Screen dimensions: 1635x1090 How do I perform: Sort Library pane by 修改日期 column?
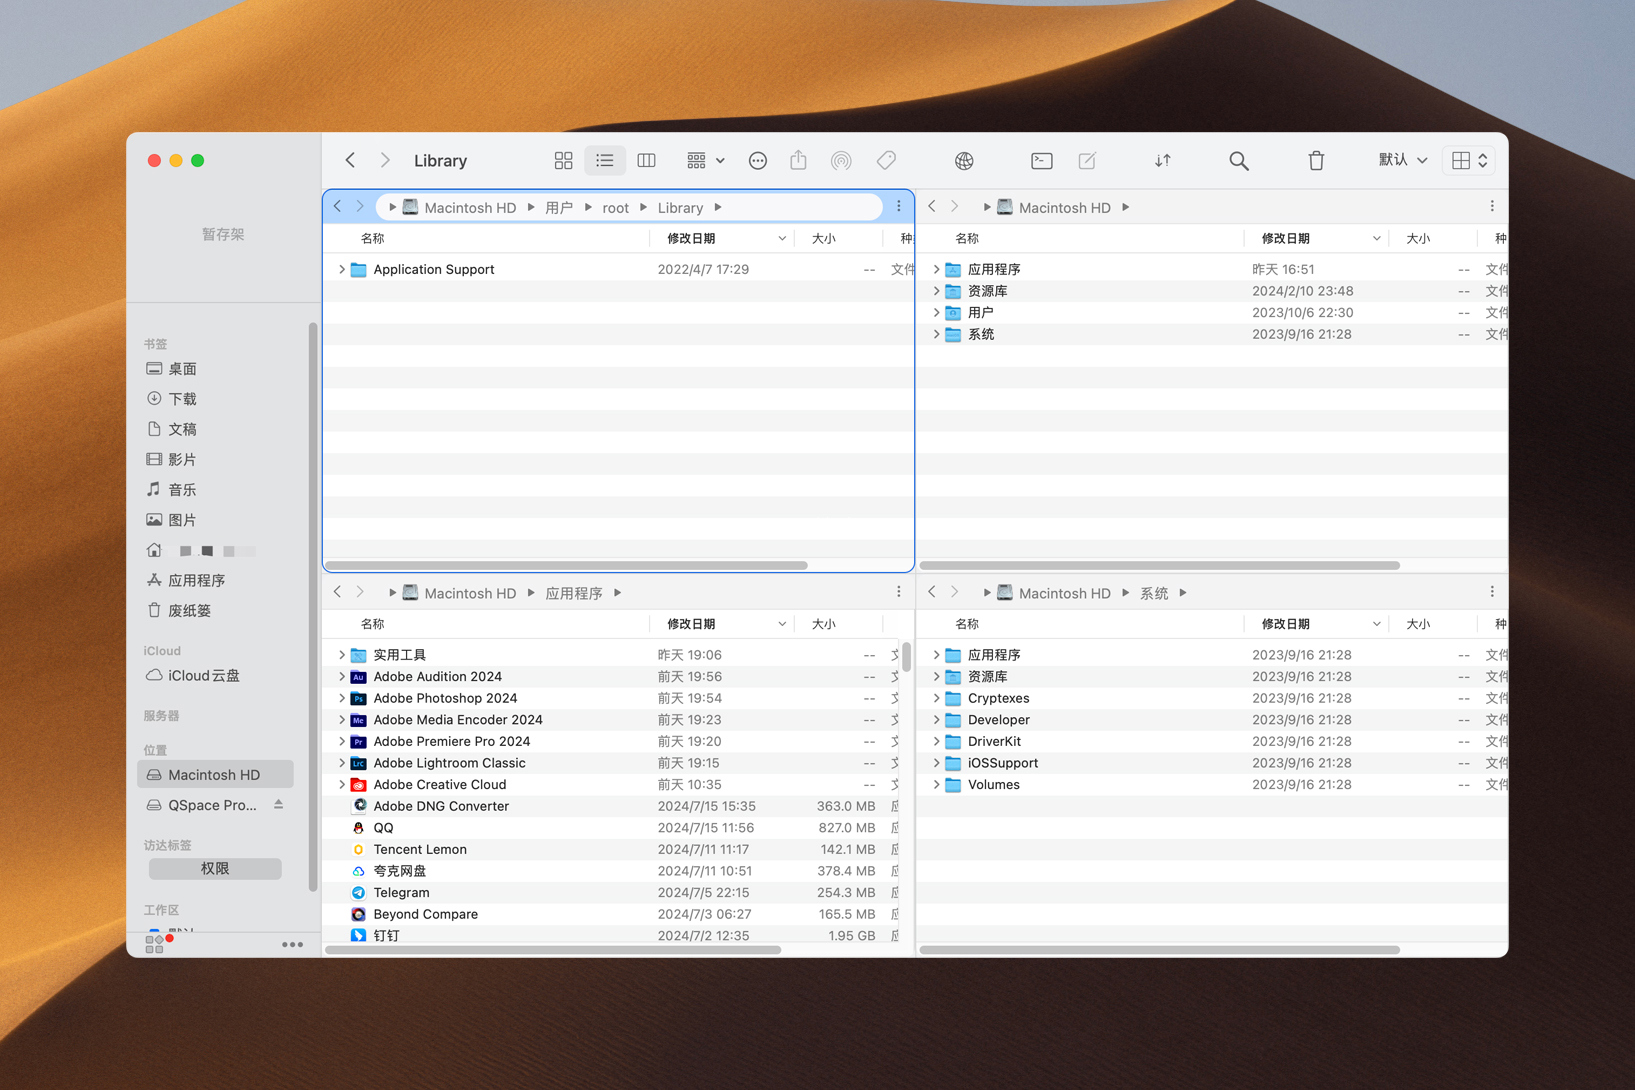[722, 239]
